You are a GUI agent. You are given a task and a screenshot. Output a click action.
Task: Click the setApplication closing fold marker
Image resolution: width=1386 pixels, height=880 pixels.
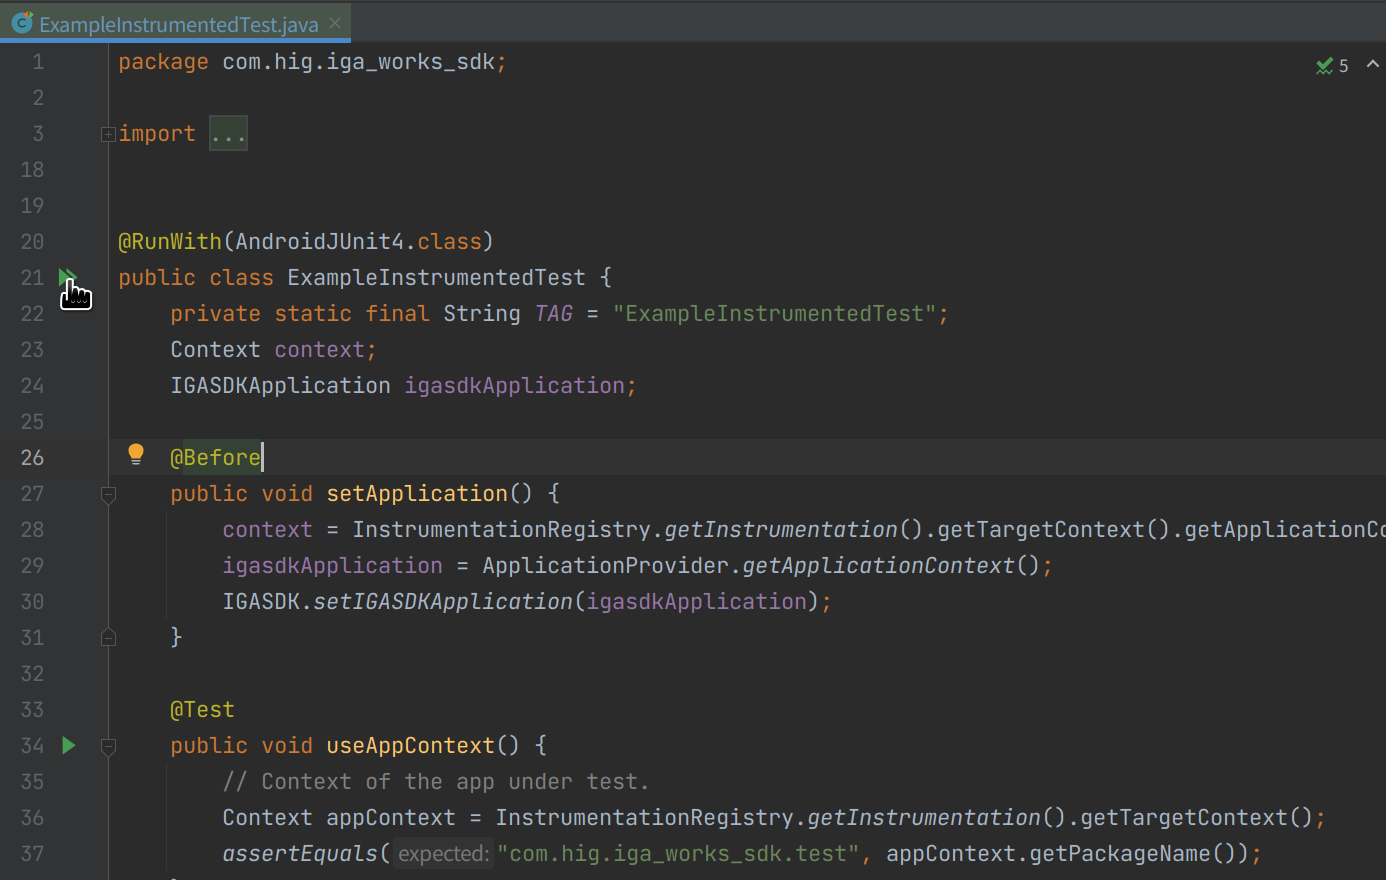click(108, 637)
